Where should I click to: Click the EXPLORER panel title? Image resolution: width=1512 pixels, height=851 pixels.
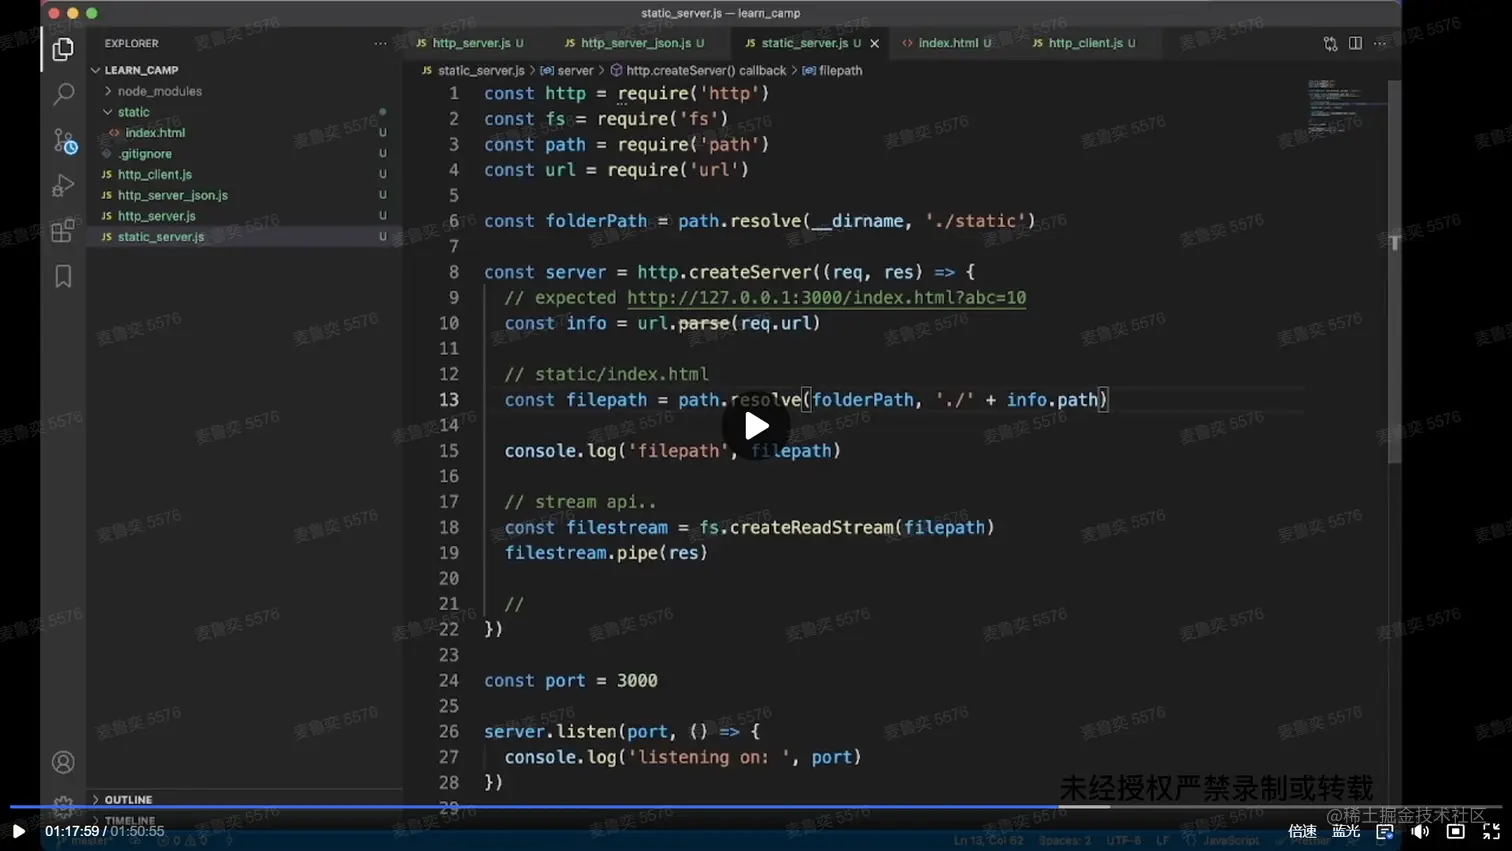(132, 44)
